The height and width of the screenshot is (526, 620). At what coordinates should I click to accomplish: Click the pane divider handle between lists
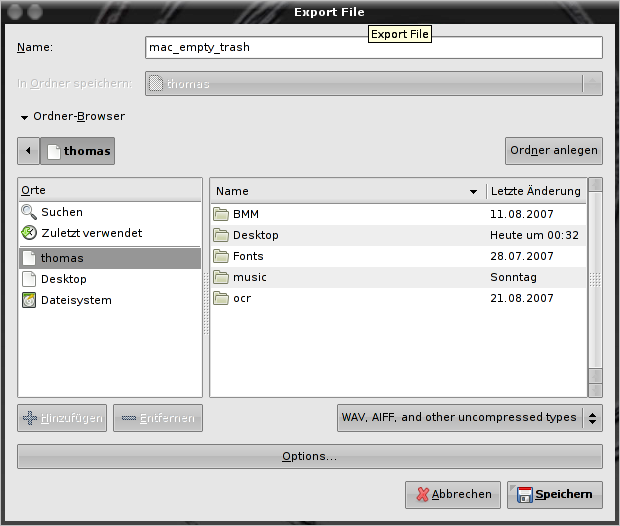pyautogui.click(x=206, y=303)
